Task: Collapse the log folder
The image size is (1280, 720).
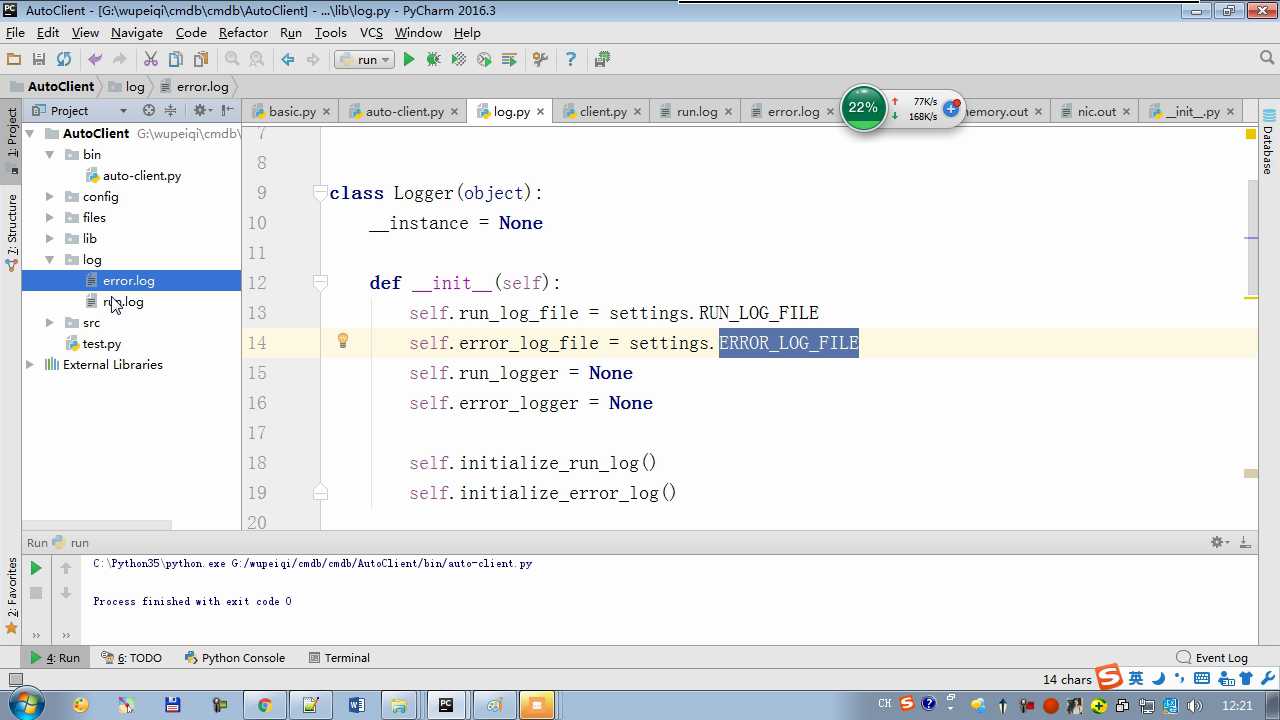Action: pos(50,259)
